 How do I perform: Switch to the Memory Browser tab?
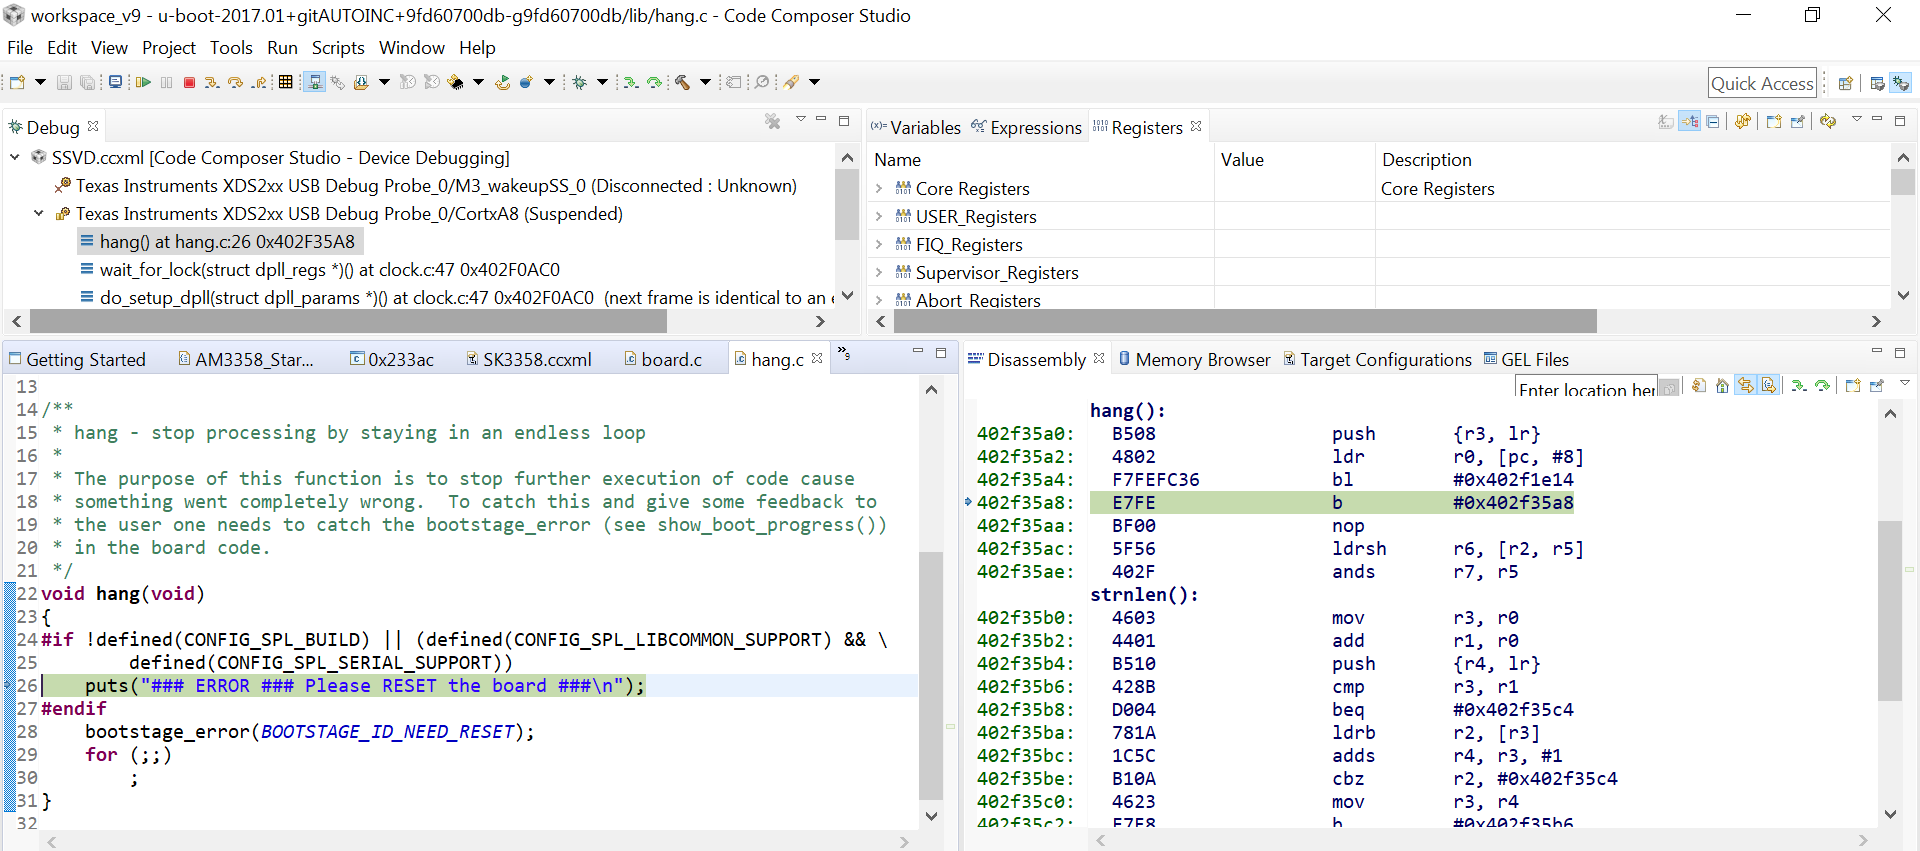[x=1194, y=359]
